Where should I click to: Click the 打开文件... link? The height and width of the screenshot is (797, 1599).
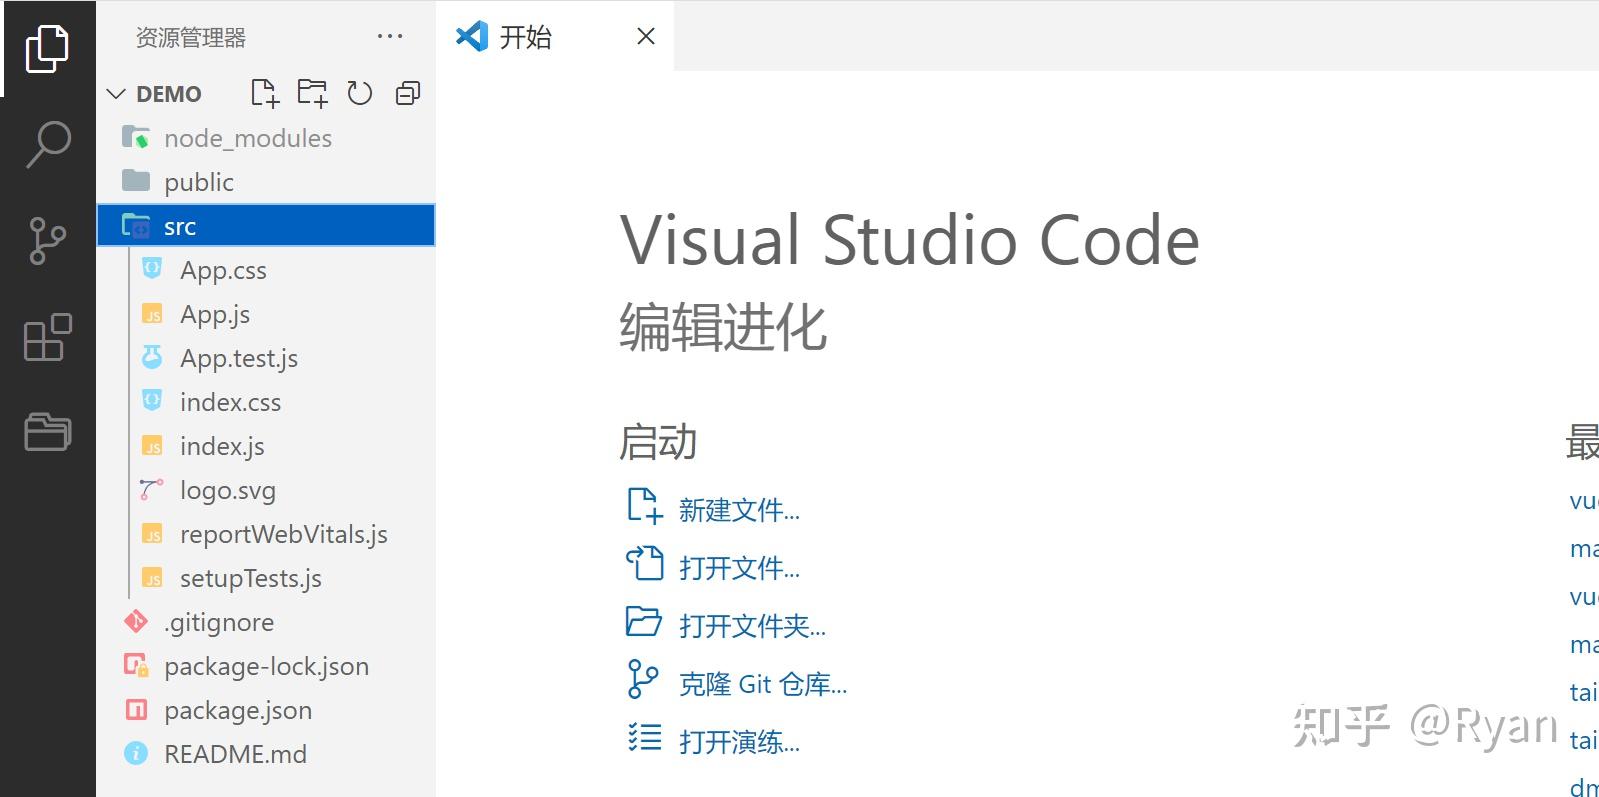point(739,568)
